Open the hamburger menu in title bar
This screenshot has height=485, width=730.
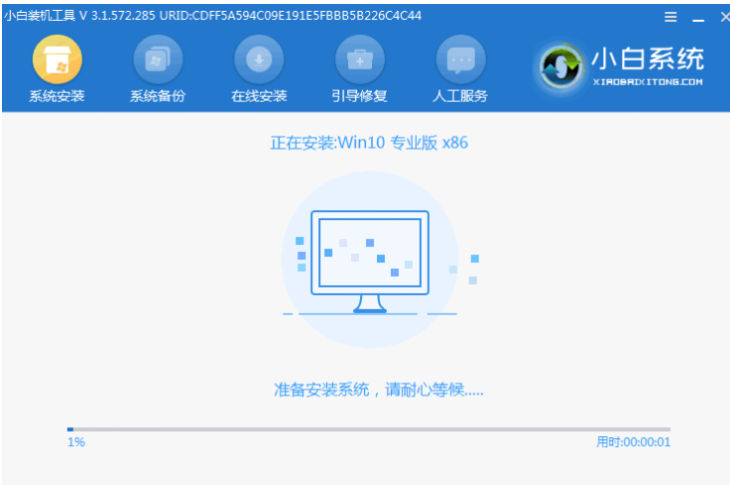(x=670, y=17)
